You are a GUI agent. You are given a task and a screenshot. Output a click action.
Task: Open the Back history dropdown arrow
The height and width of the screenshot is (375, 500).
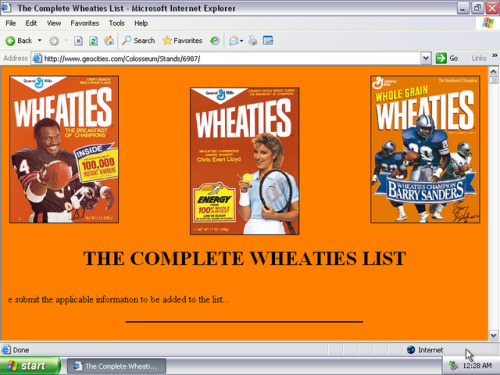pyautogui.click(x=40, y=41)
